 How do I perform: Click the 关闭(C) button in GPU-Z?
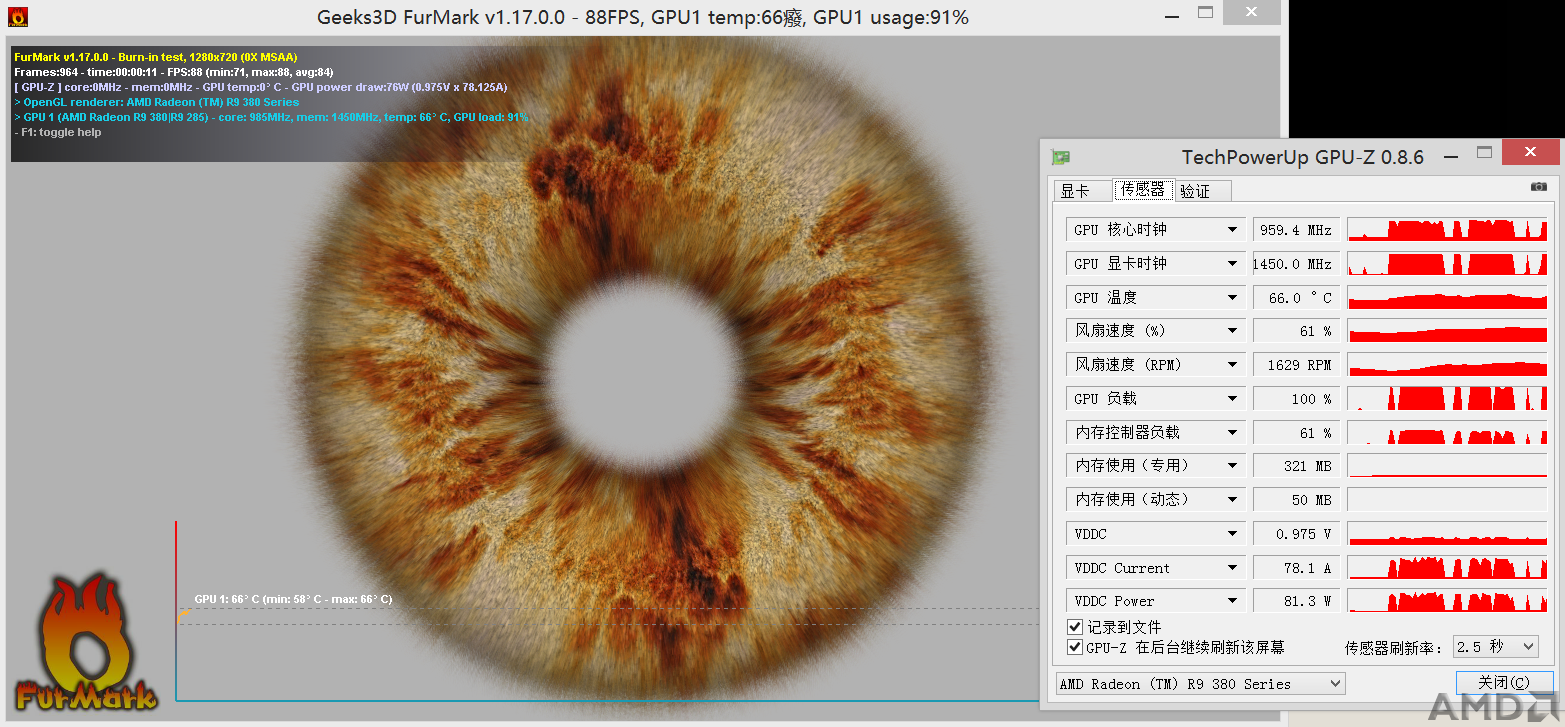point(1504,683)
